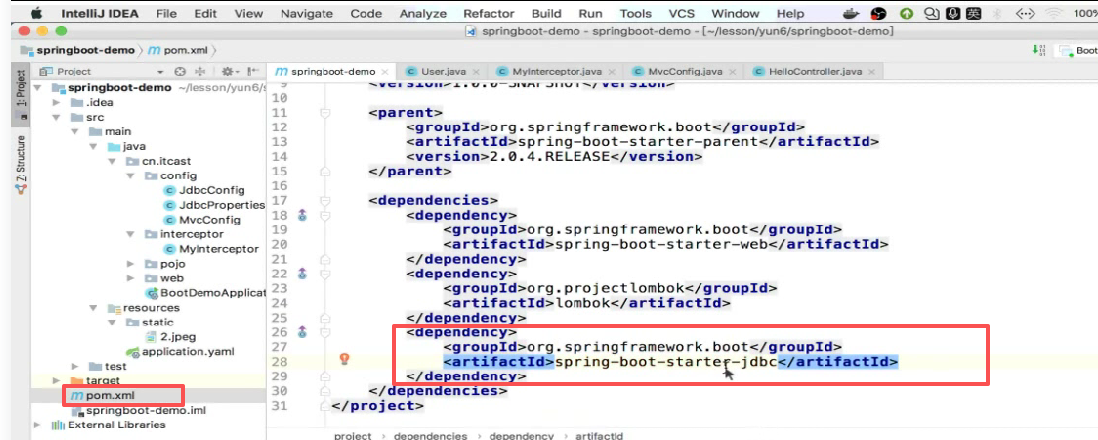
Task: Click Collapse All icon in Project panel
Action: 200,71
